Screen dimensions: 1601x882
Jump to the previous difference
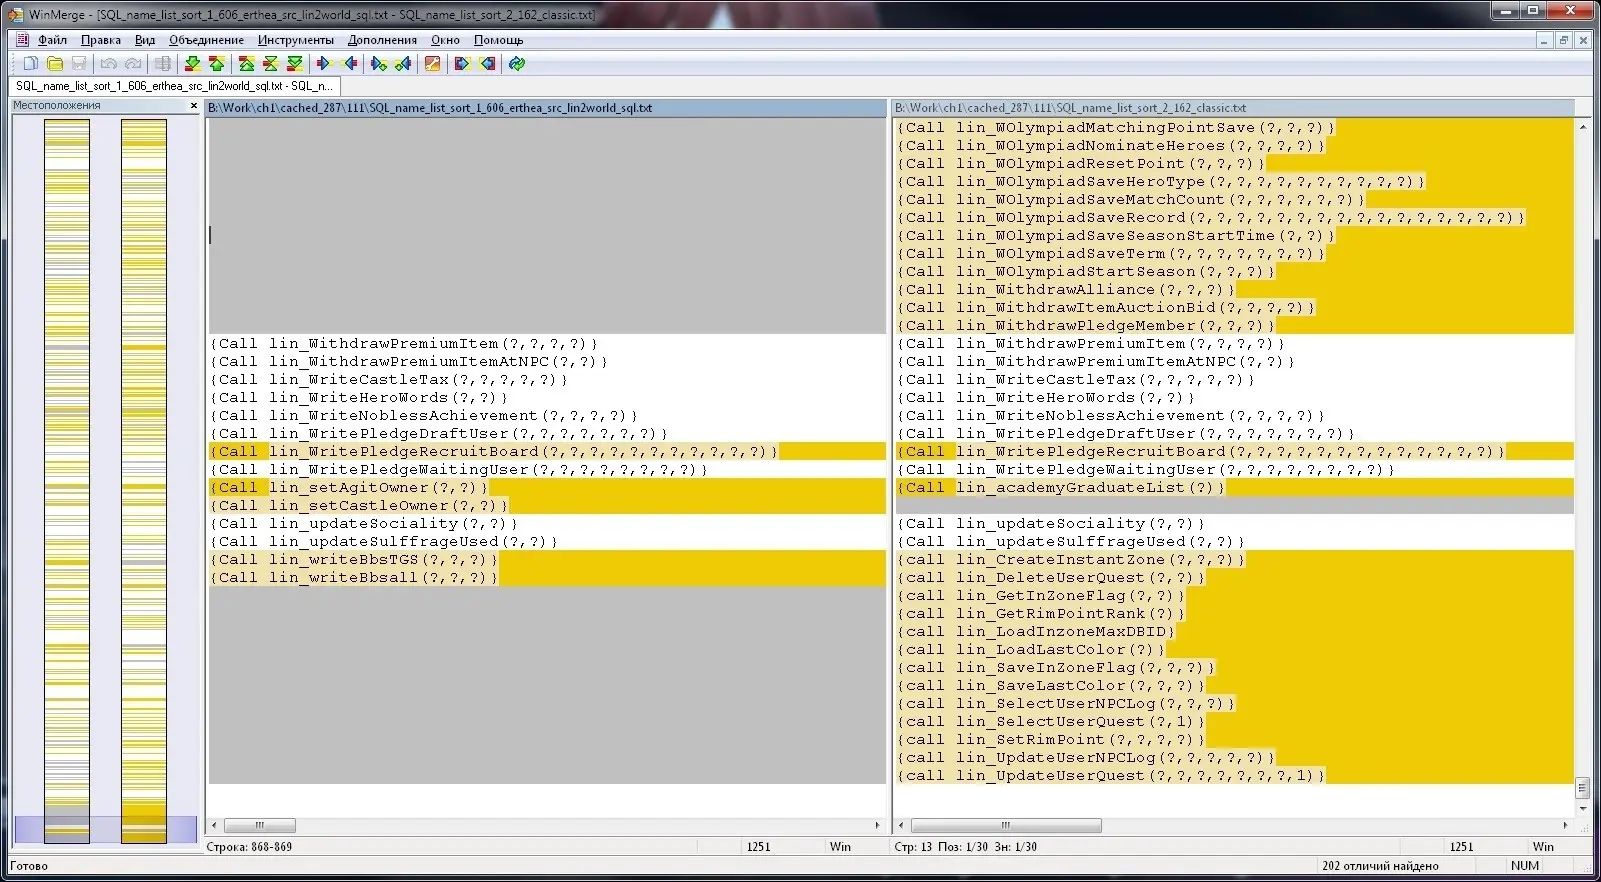point(216,64)
